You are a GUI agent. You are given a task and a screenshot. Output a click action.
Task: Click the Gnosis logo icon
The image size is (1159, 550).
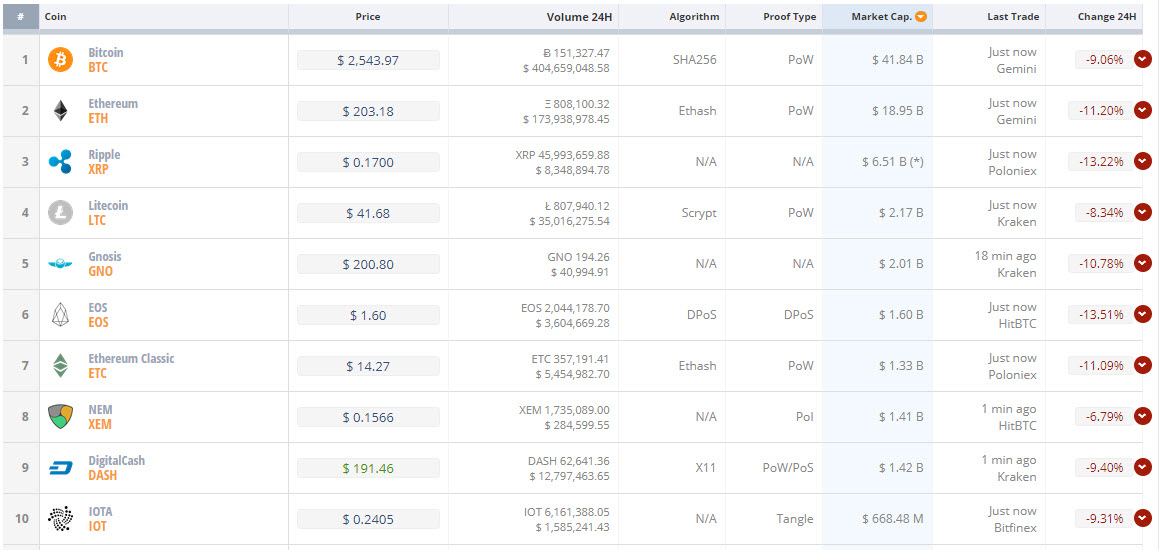point(61,264)
